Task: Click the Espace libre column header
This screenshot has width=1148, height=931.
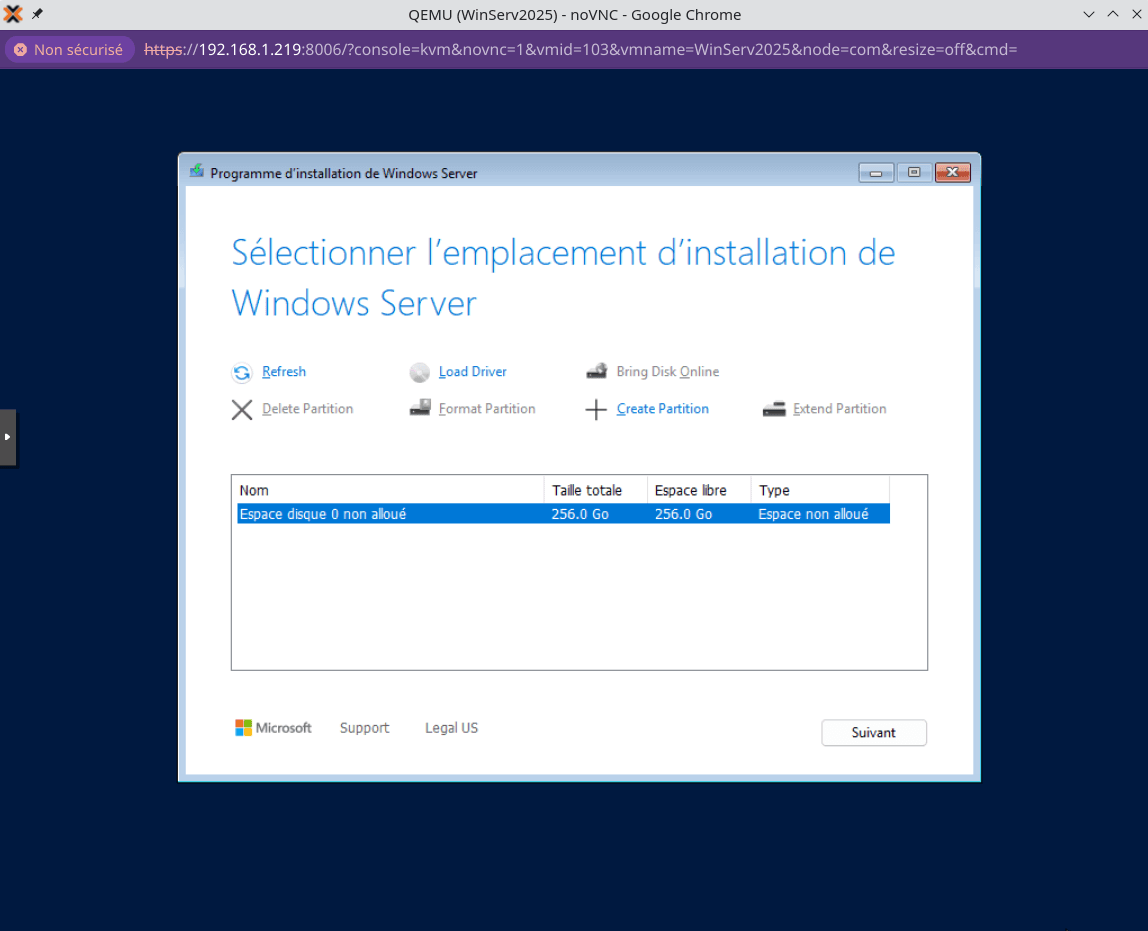Action: click(x=699, y=490)
